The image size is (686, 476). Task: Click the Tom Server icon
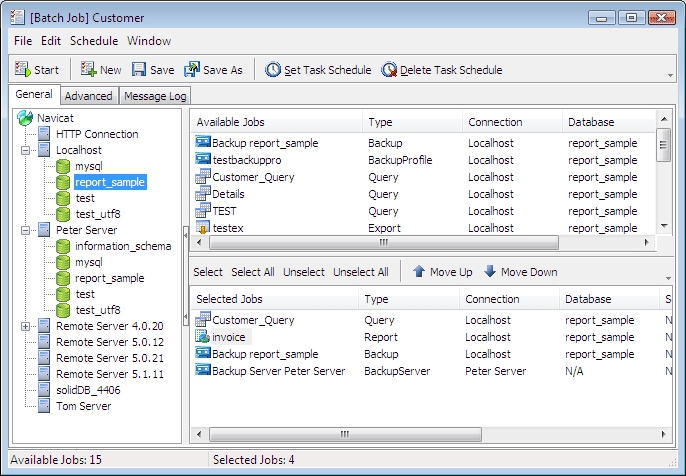tap(44, 406)
